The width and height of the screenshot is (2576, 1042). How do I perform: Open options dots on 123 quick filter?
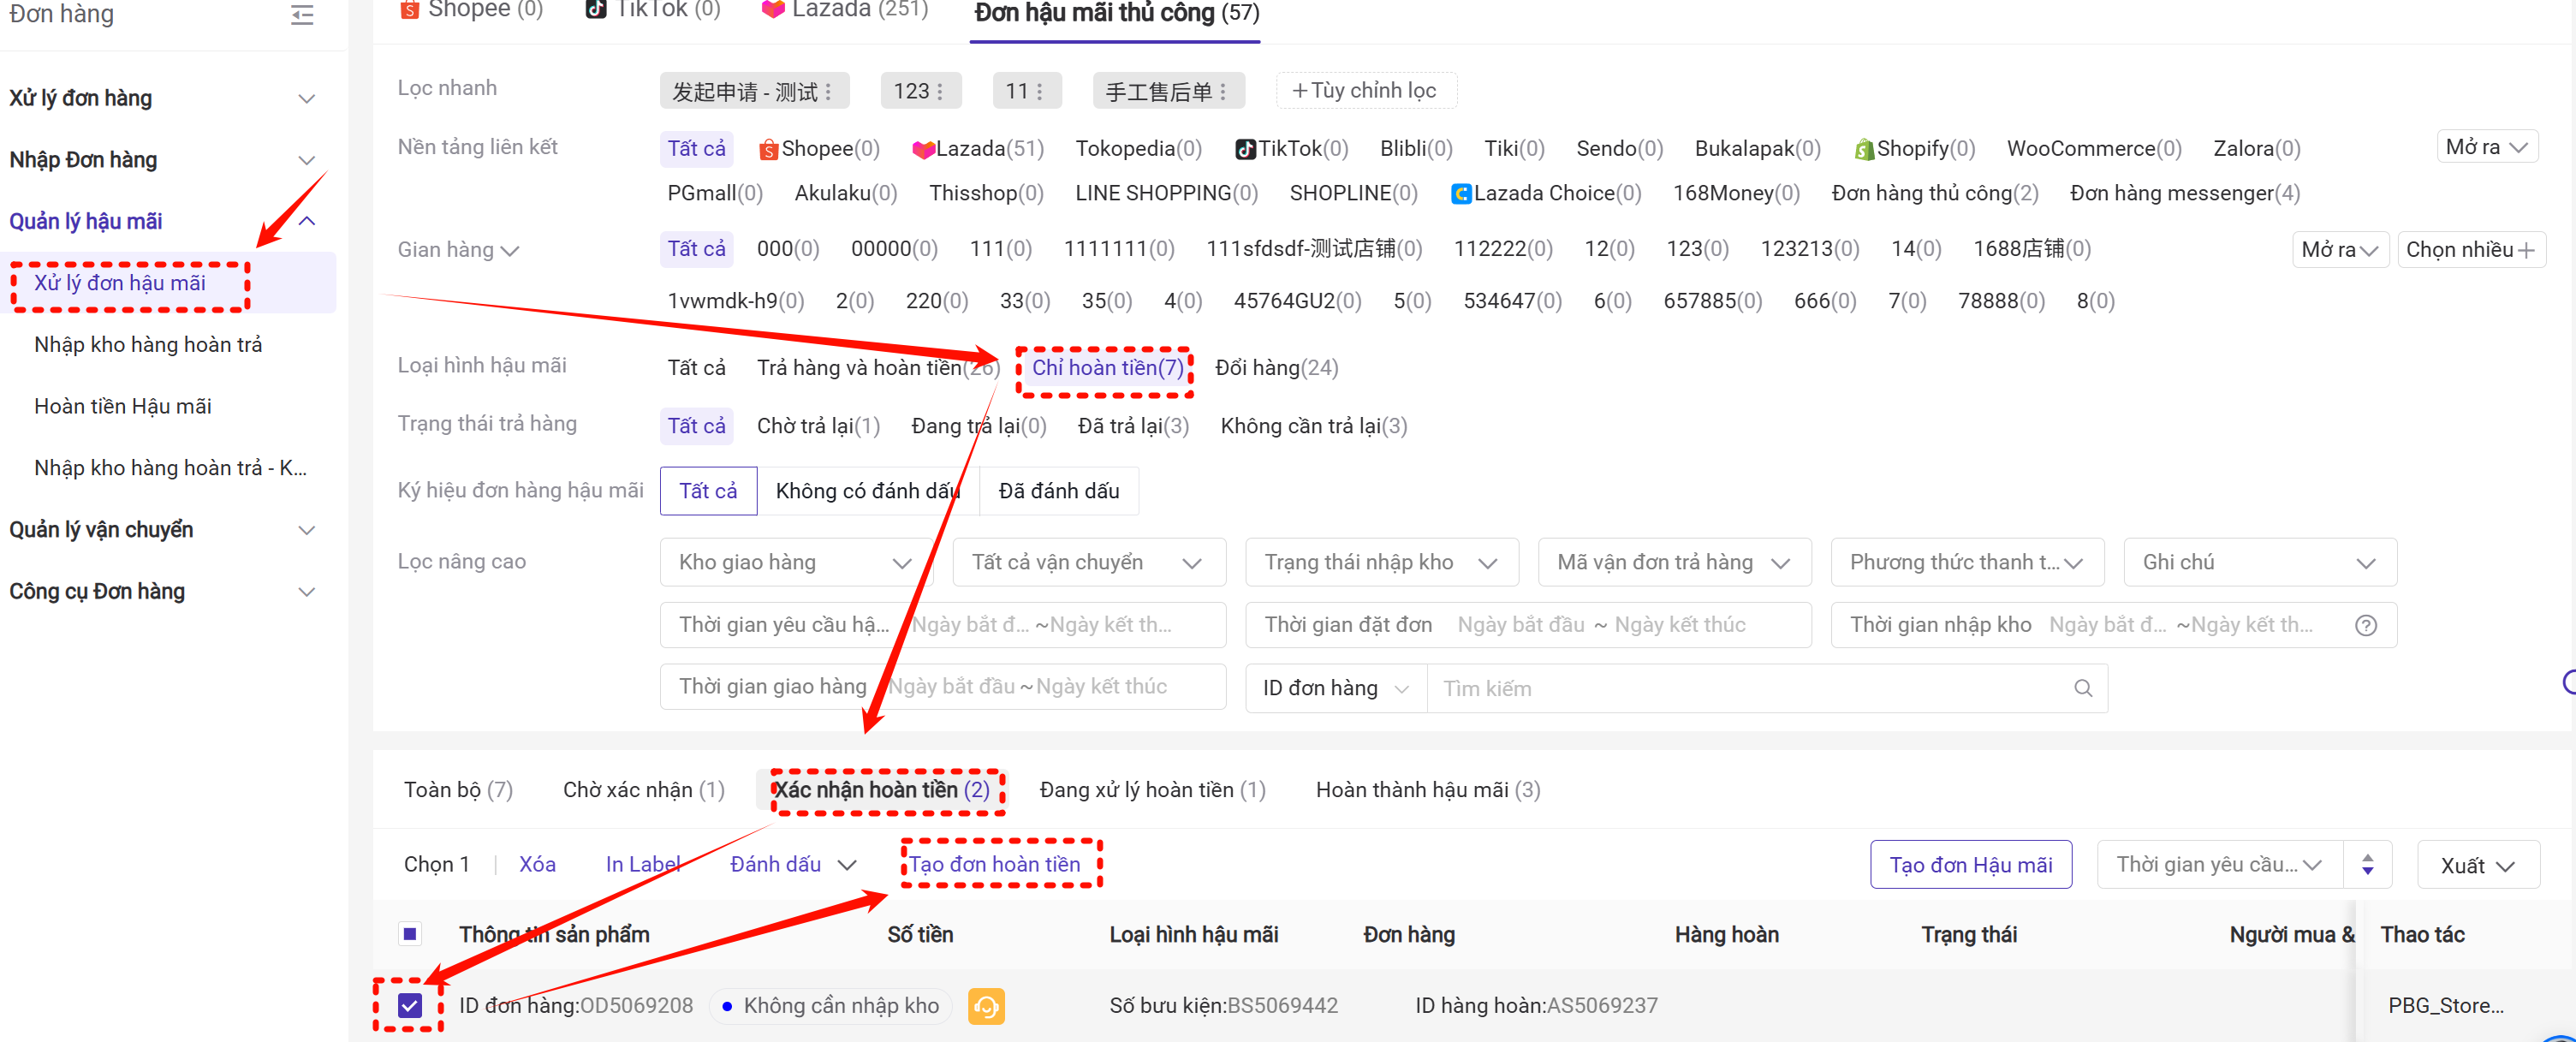click(x=942, y=92)
